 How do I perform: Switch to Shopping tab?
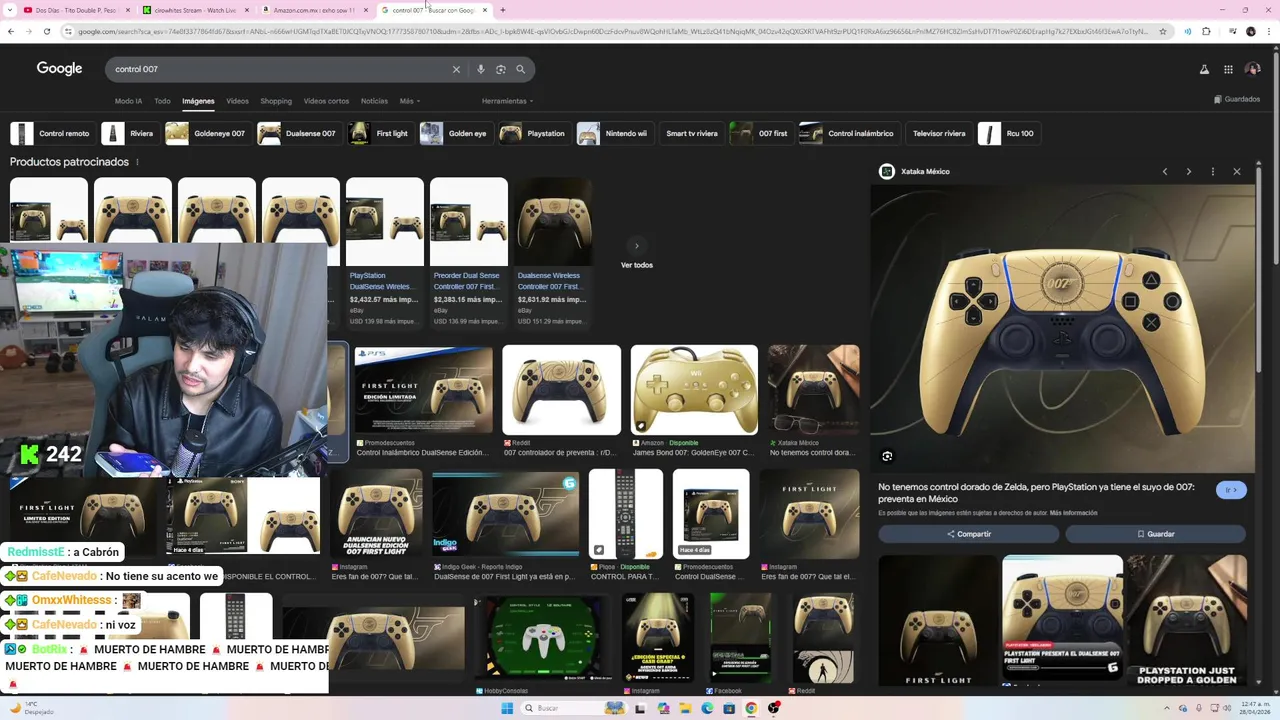276,101
